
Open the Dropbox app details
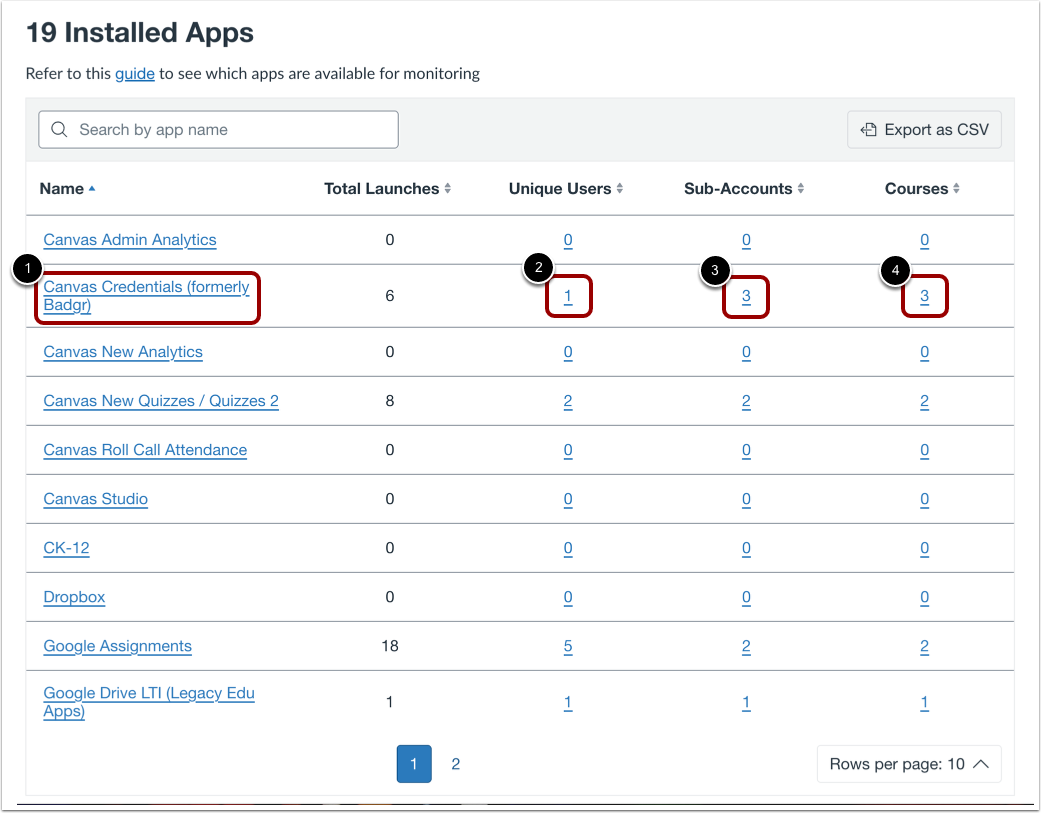point(74,597)
